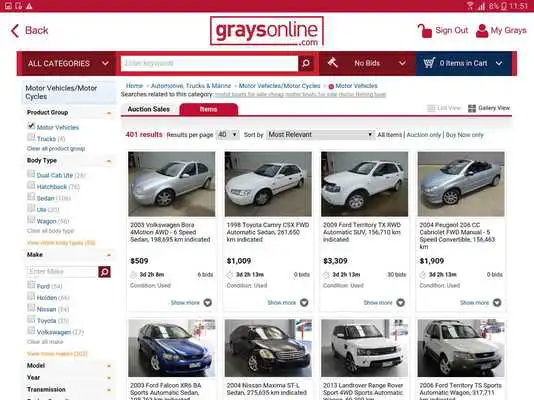This screenshot has width=534, height=400.
Task: Click Clear all product group link
Action: pyautogui.click(x=56, y=149)
